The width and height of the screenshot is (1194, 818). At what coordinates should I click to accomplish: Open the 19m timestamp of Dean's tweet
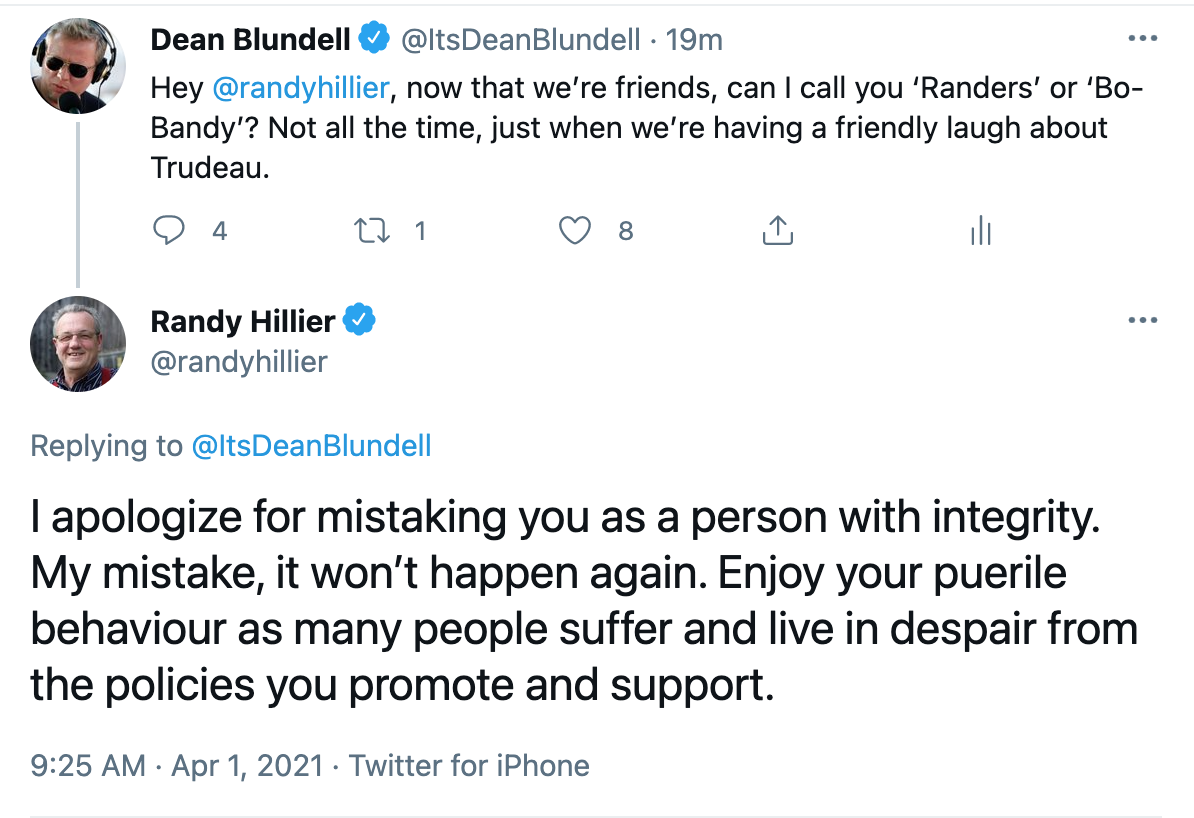[694, 40]
